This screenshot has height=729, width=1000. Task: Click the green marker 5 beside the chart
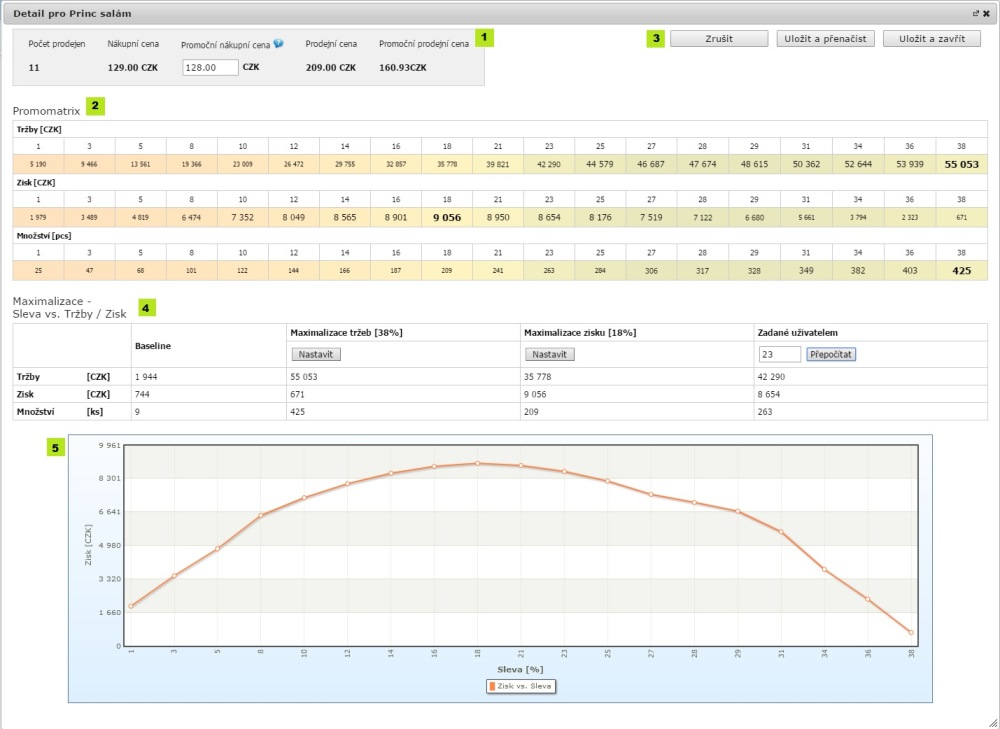coord(56,447)
